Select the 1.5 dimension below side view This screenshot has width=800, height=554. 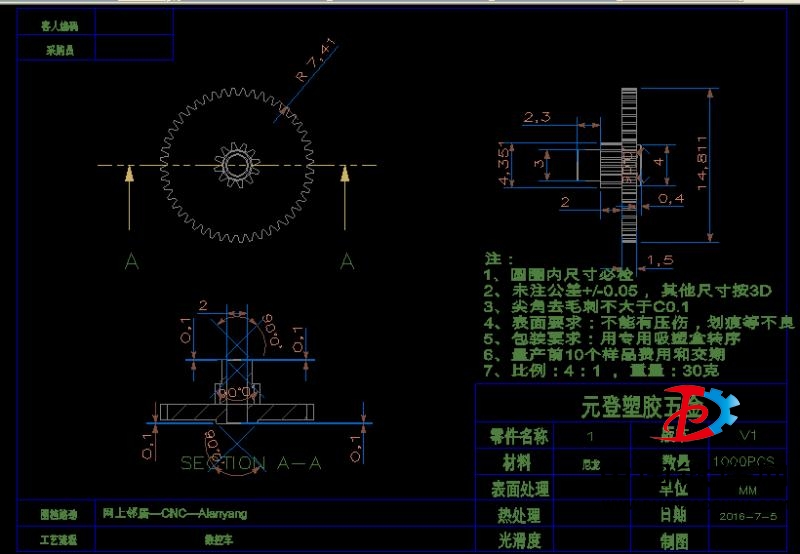[660, 260]
